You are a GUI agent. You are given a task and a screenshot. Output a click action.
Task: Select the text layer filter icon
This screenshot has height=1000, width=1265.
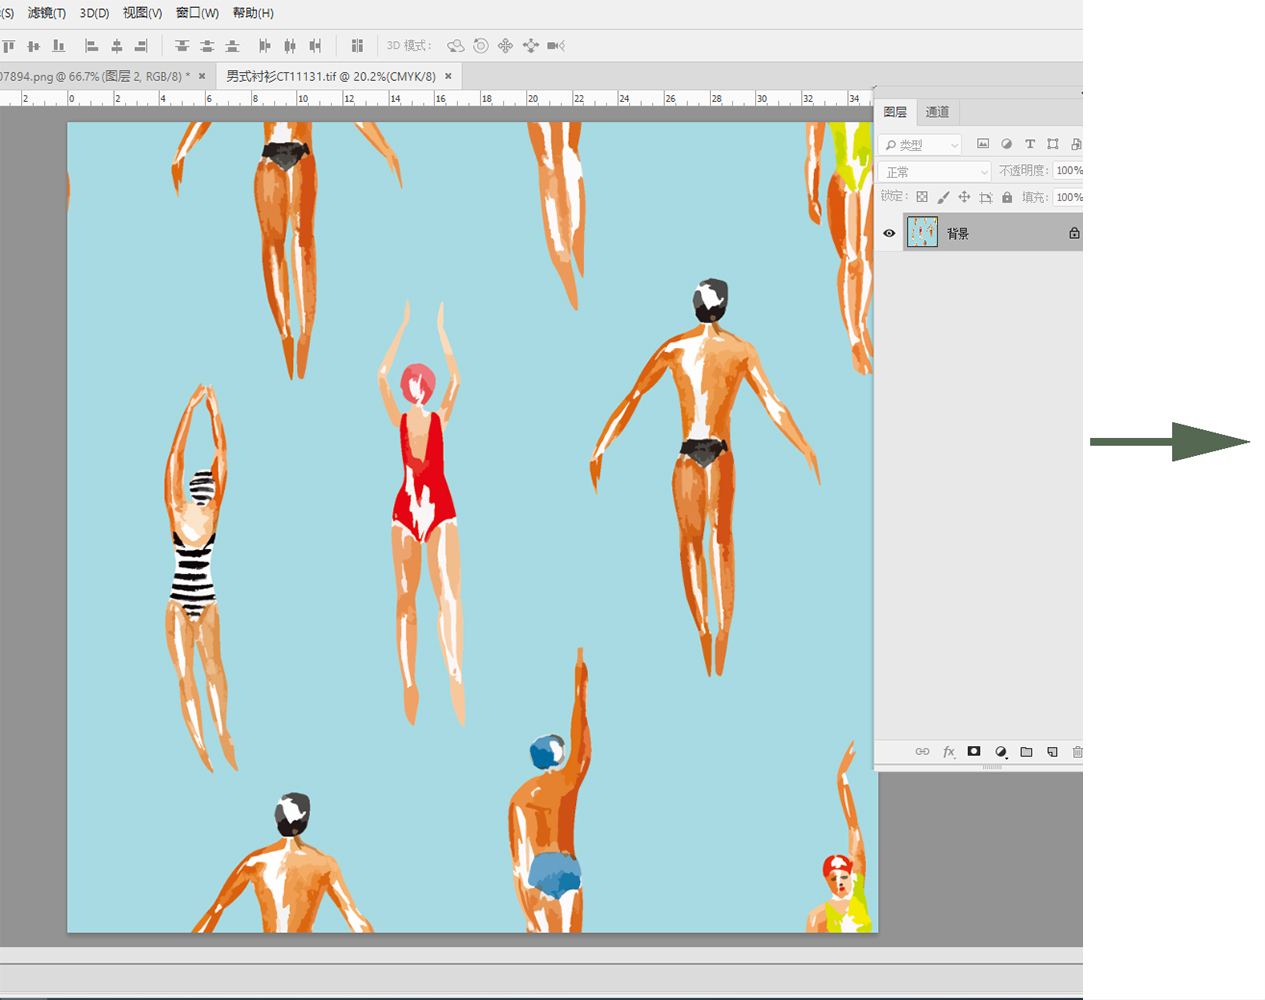1030,144
